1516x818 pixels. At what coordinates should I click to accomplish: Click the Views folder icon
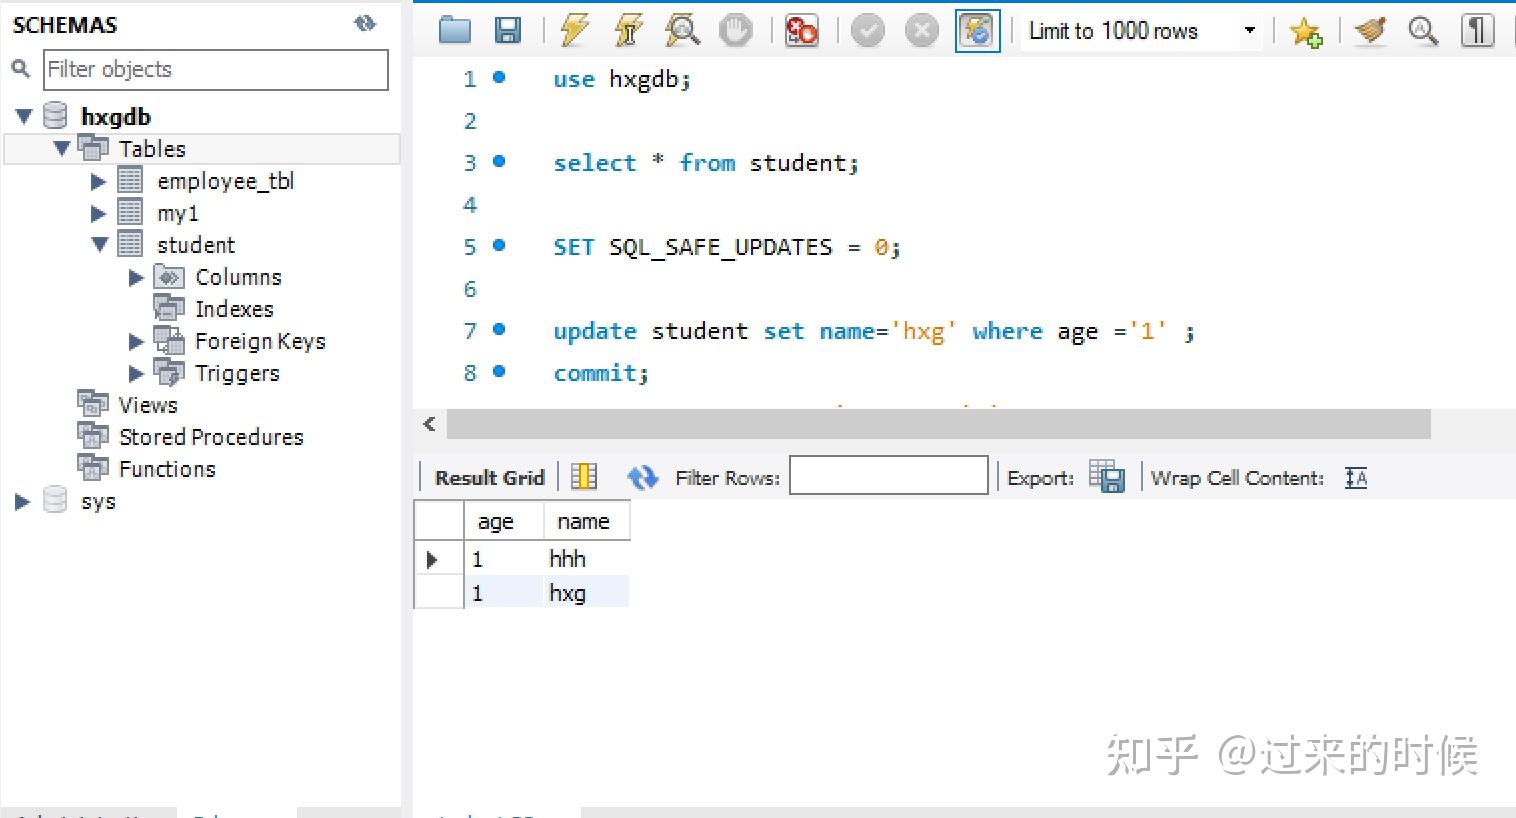pos(93,404)
